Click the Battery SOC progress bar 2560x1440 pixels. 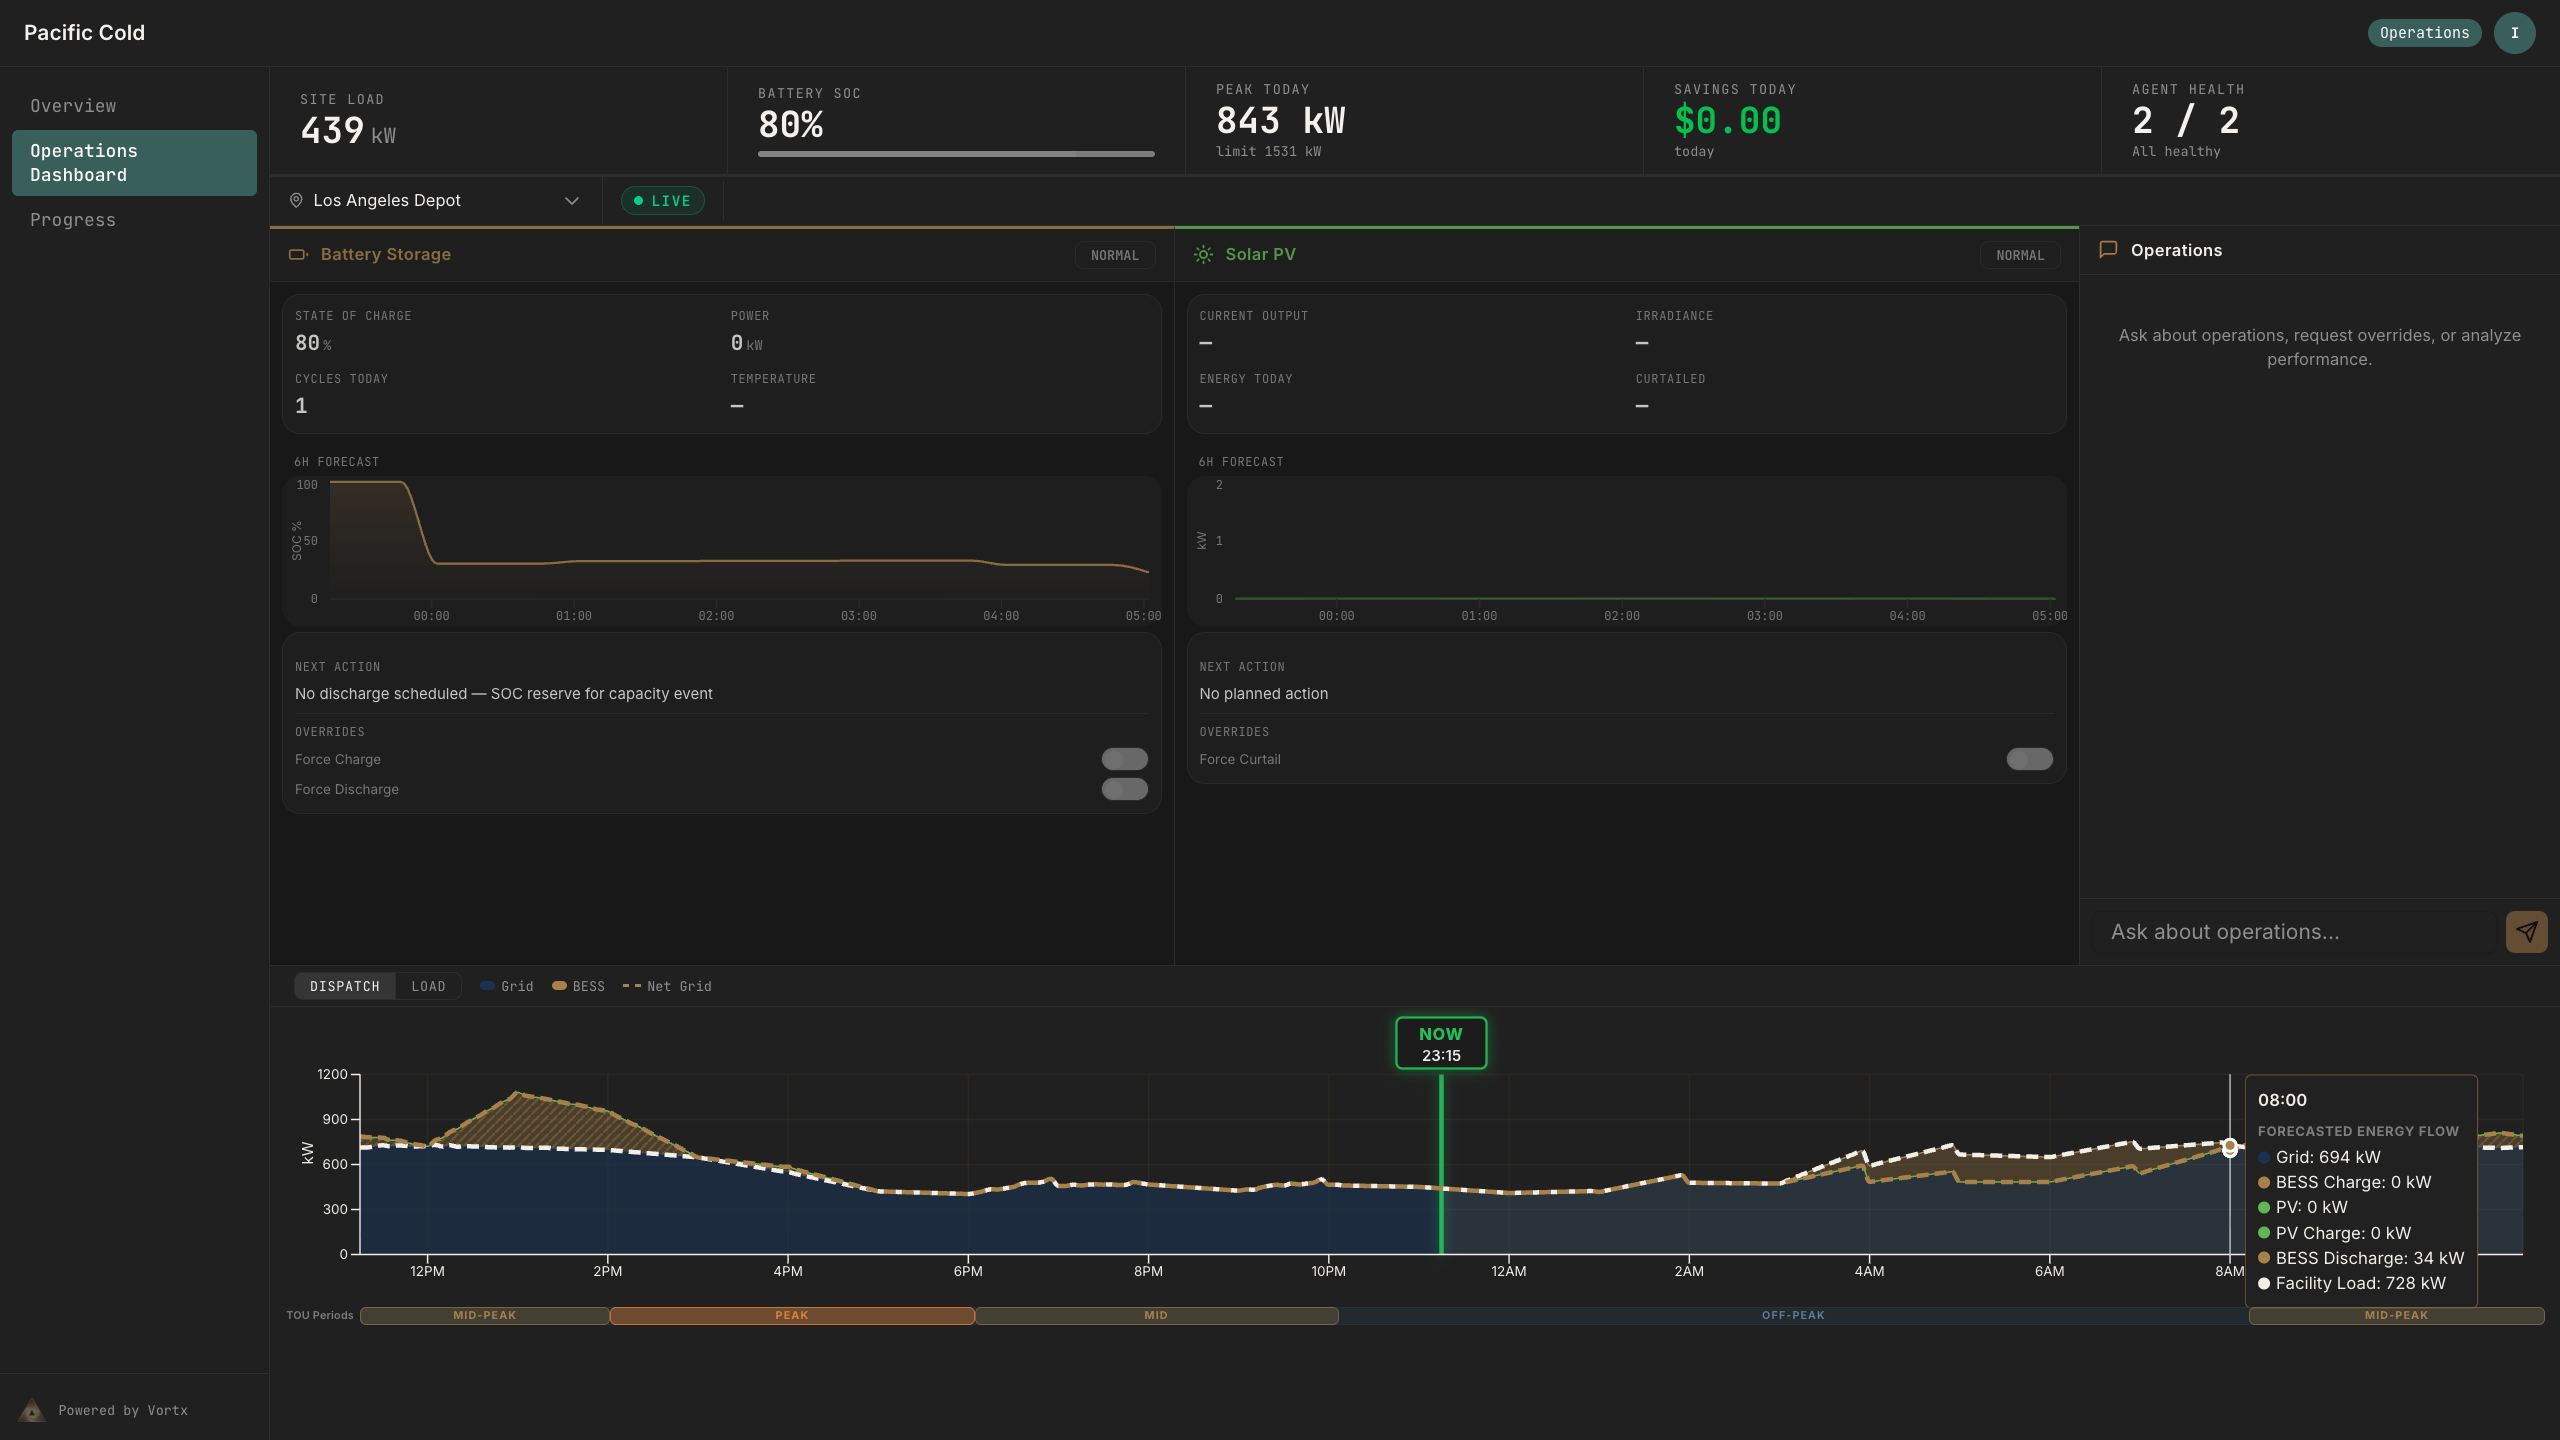(956, 154)
